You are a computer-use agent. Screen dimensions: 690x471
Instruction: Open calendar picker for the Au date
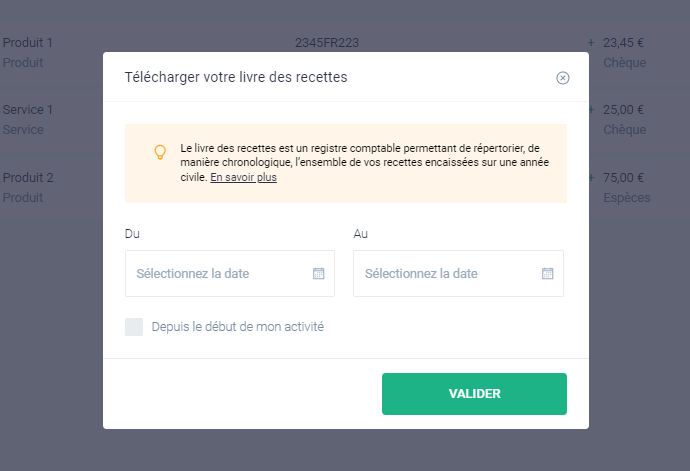tap(547, 273)
